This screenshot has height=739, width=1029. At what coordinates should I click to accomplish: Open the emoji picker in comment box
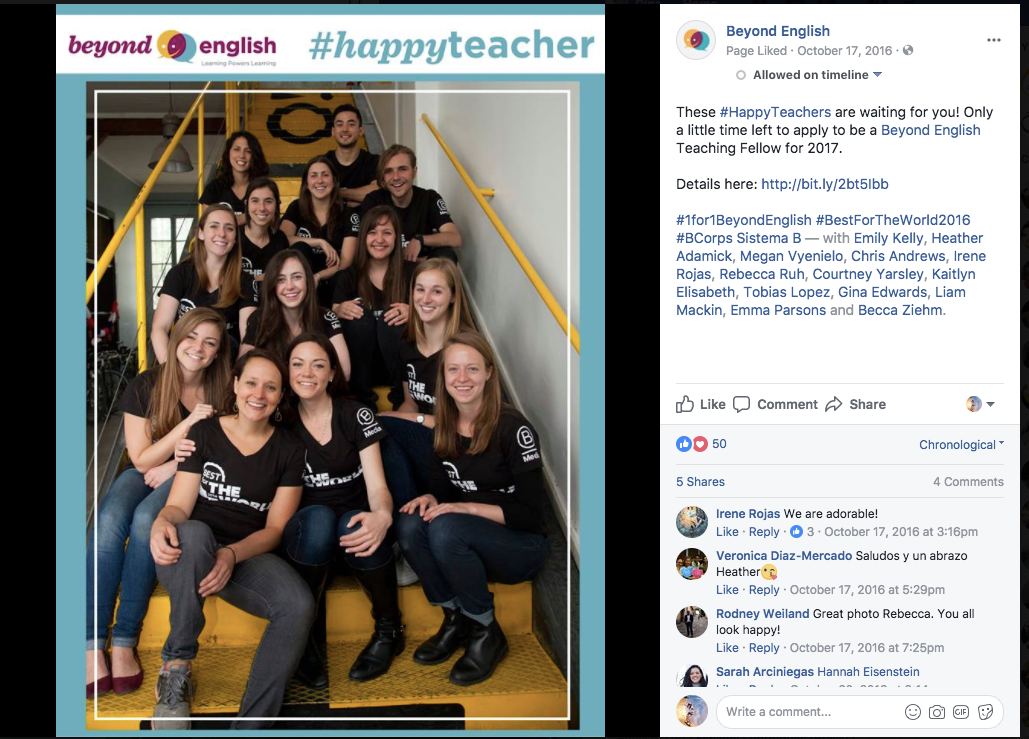pyautogui.click(x=912, y=712)
